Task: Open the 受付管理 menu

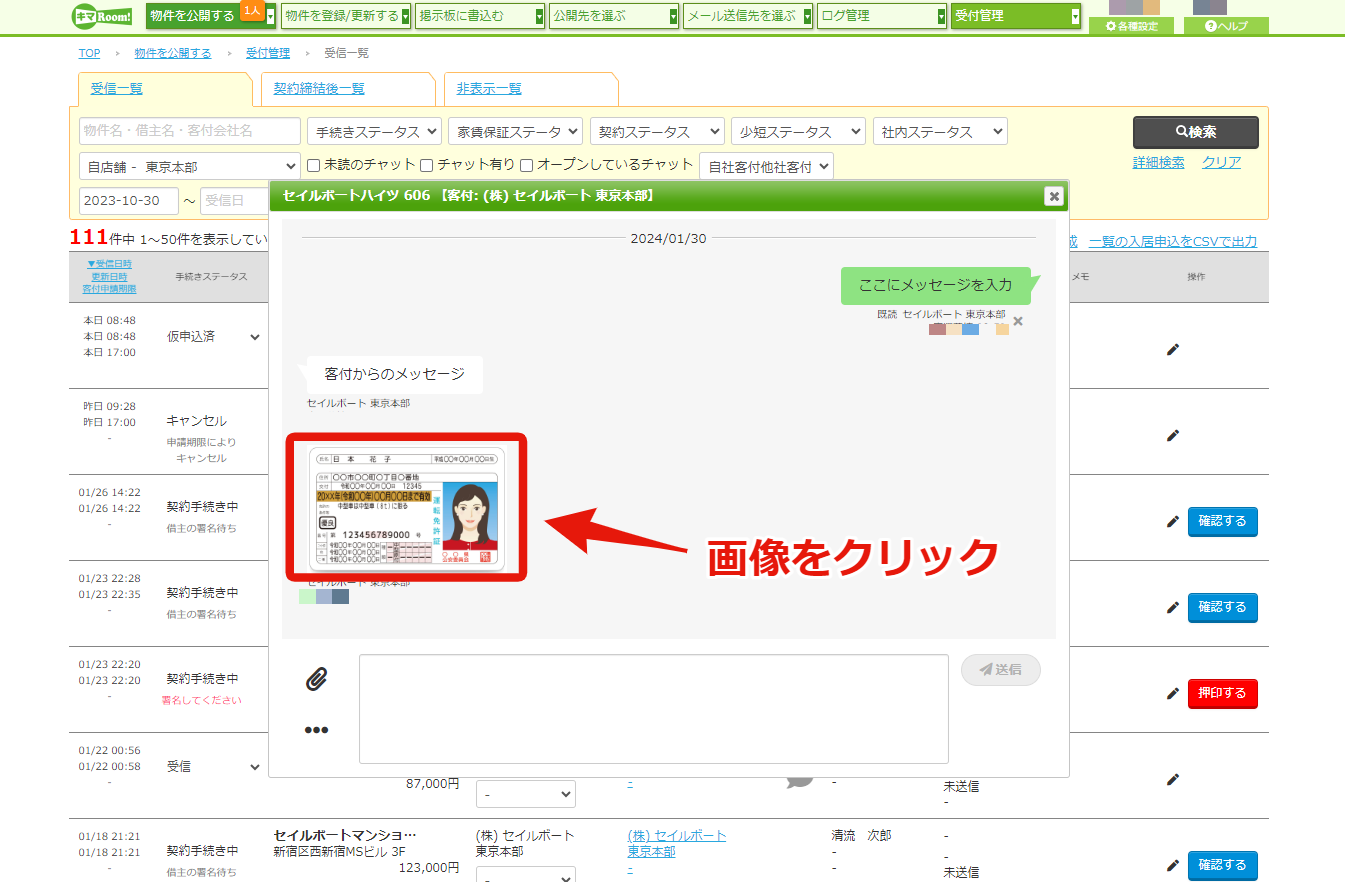Action: 1016,16
